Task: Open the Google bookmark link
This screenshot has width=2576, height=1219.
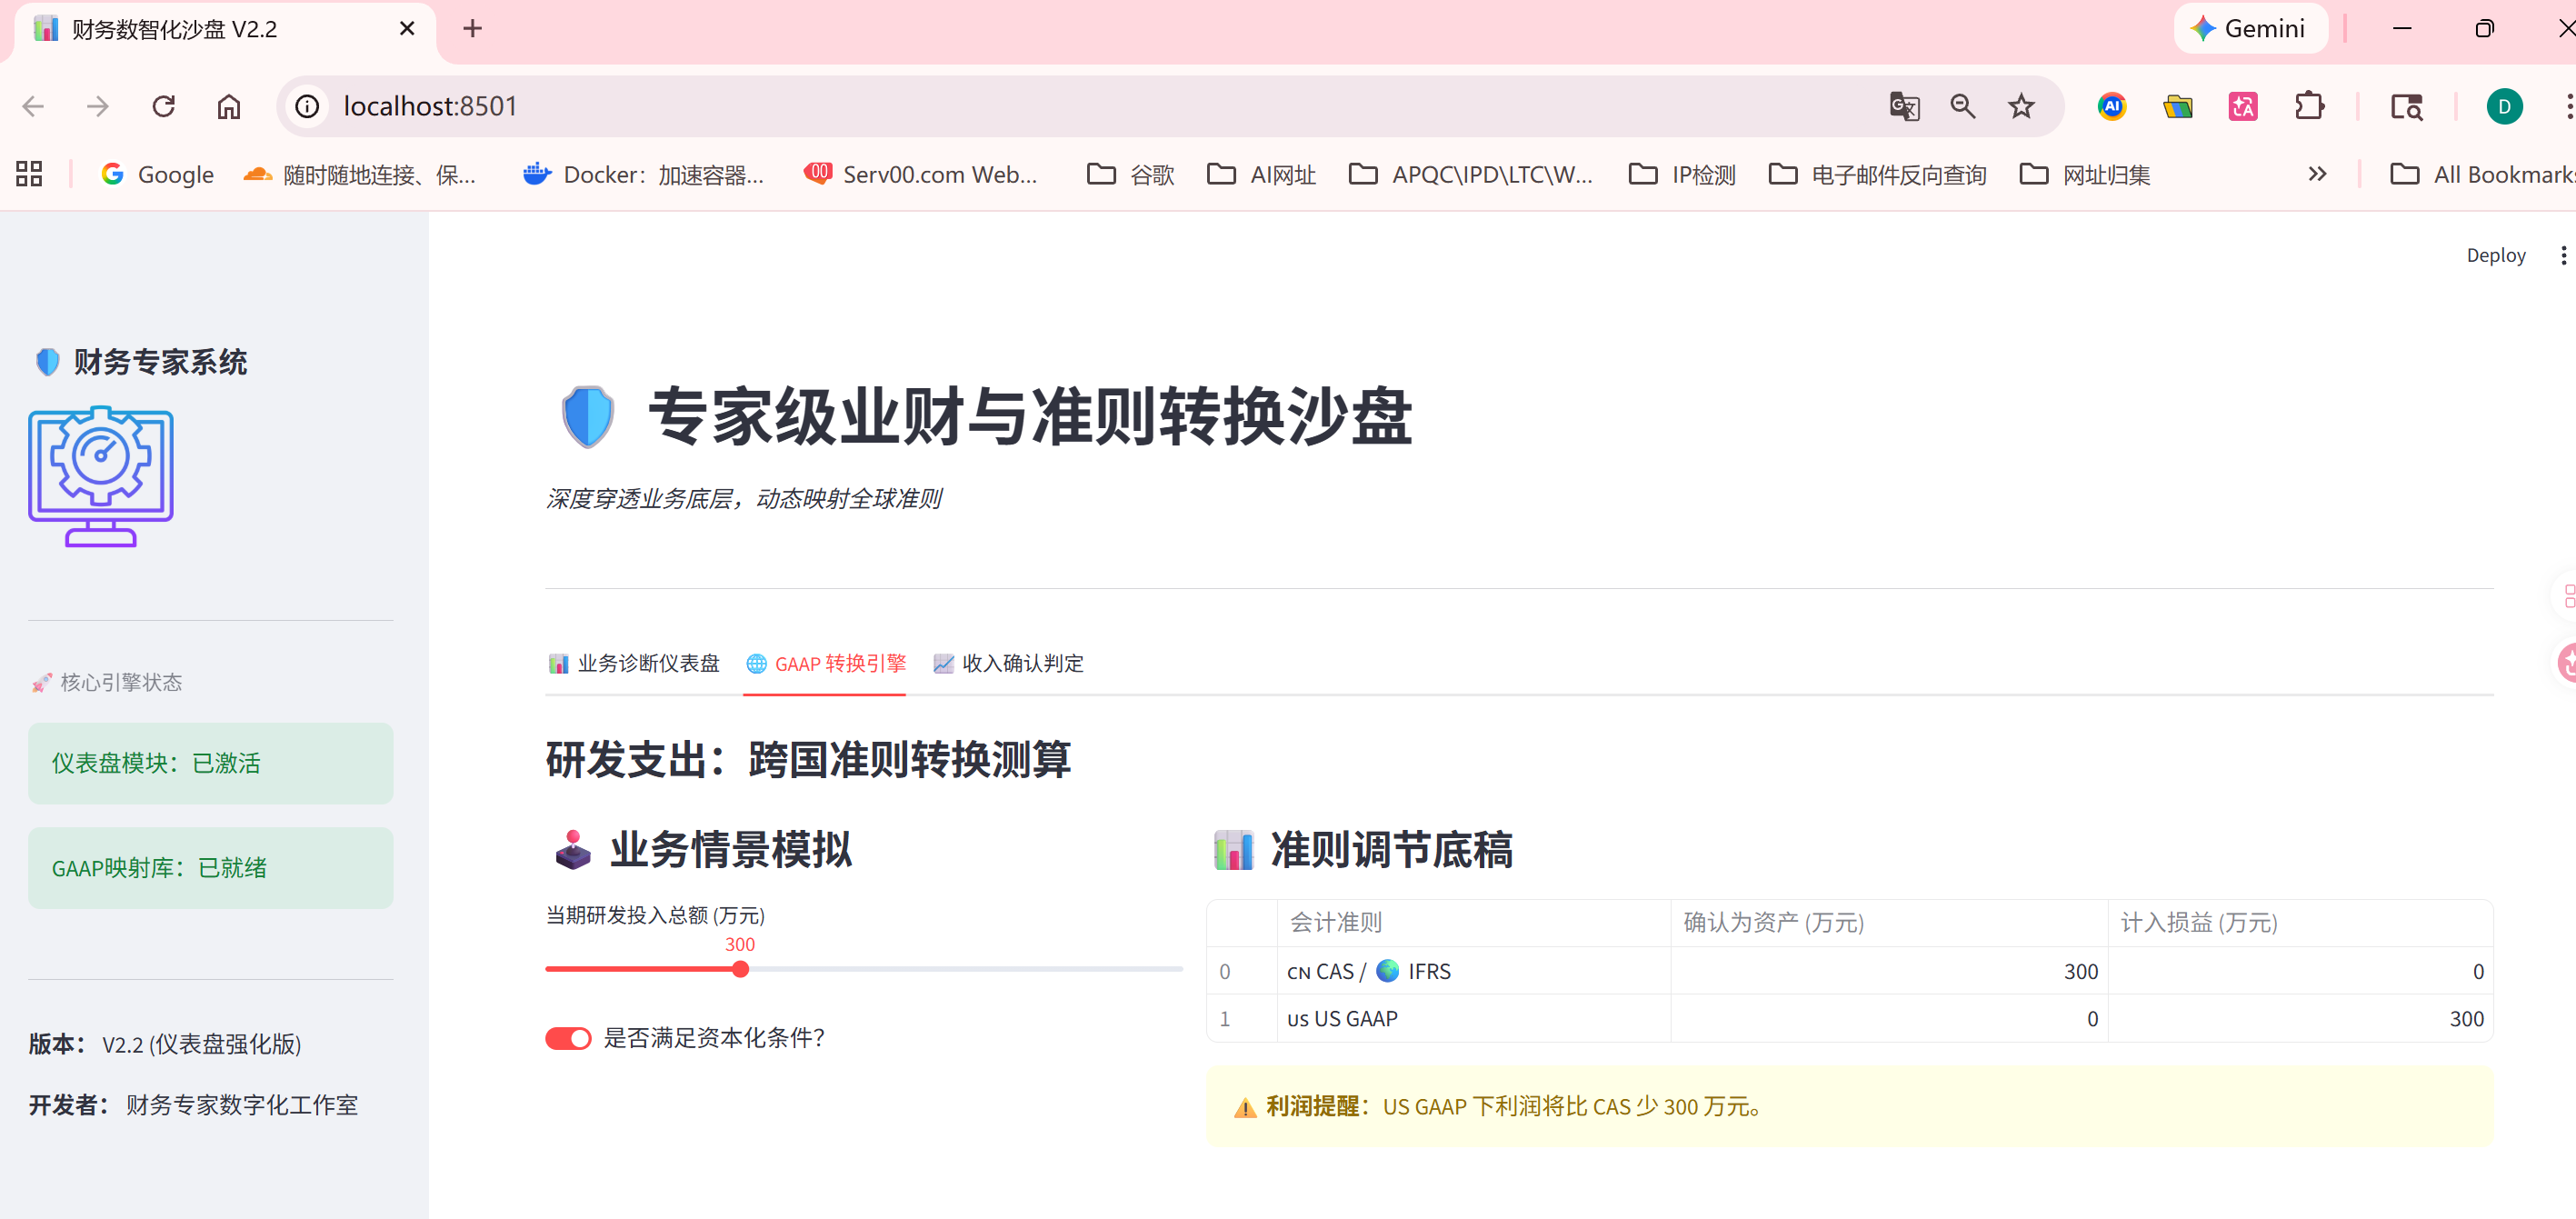Action: pyautogui.click(x=158, y=174)
